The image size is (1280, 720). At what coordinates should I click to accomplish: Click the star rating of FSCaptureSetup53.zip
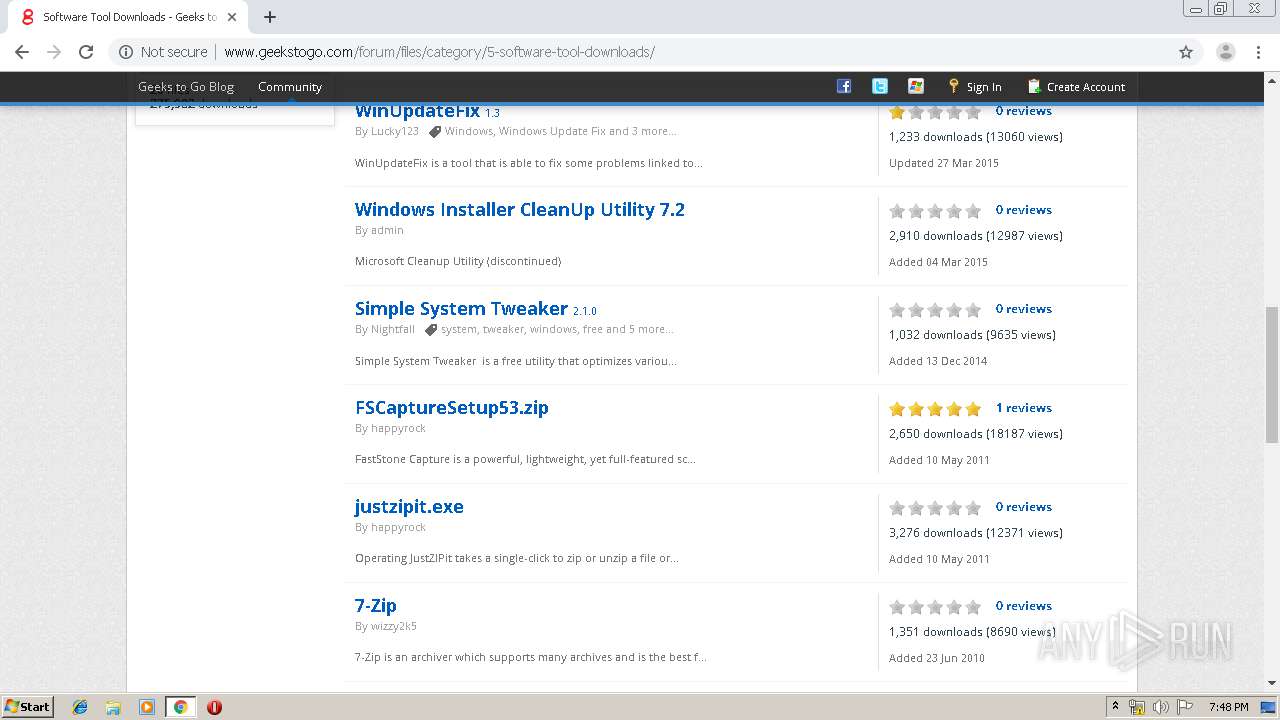point(935,408)
